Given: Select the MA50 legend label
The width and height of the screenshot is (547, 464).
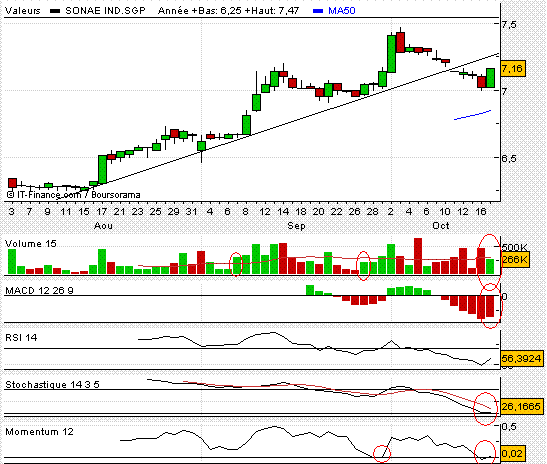Looking at the screenshot, I should click(x=342, y=11).
